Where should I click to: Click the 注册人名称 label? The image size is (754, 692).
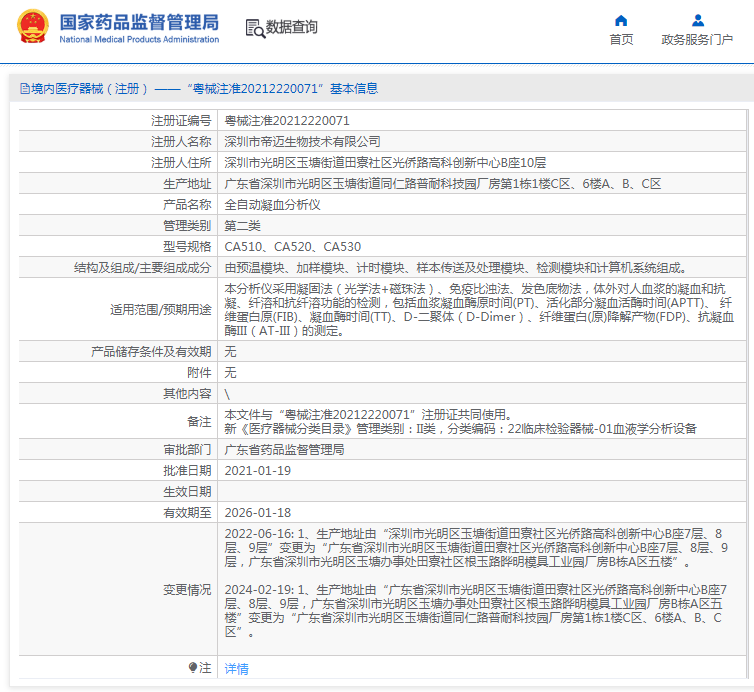181,142
